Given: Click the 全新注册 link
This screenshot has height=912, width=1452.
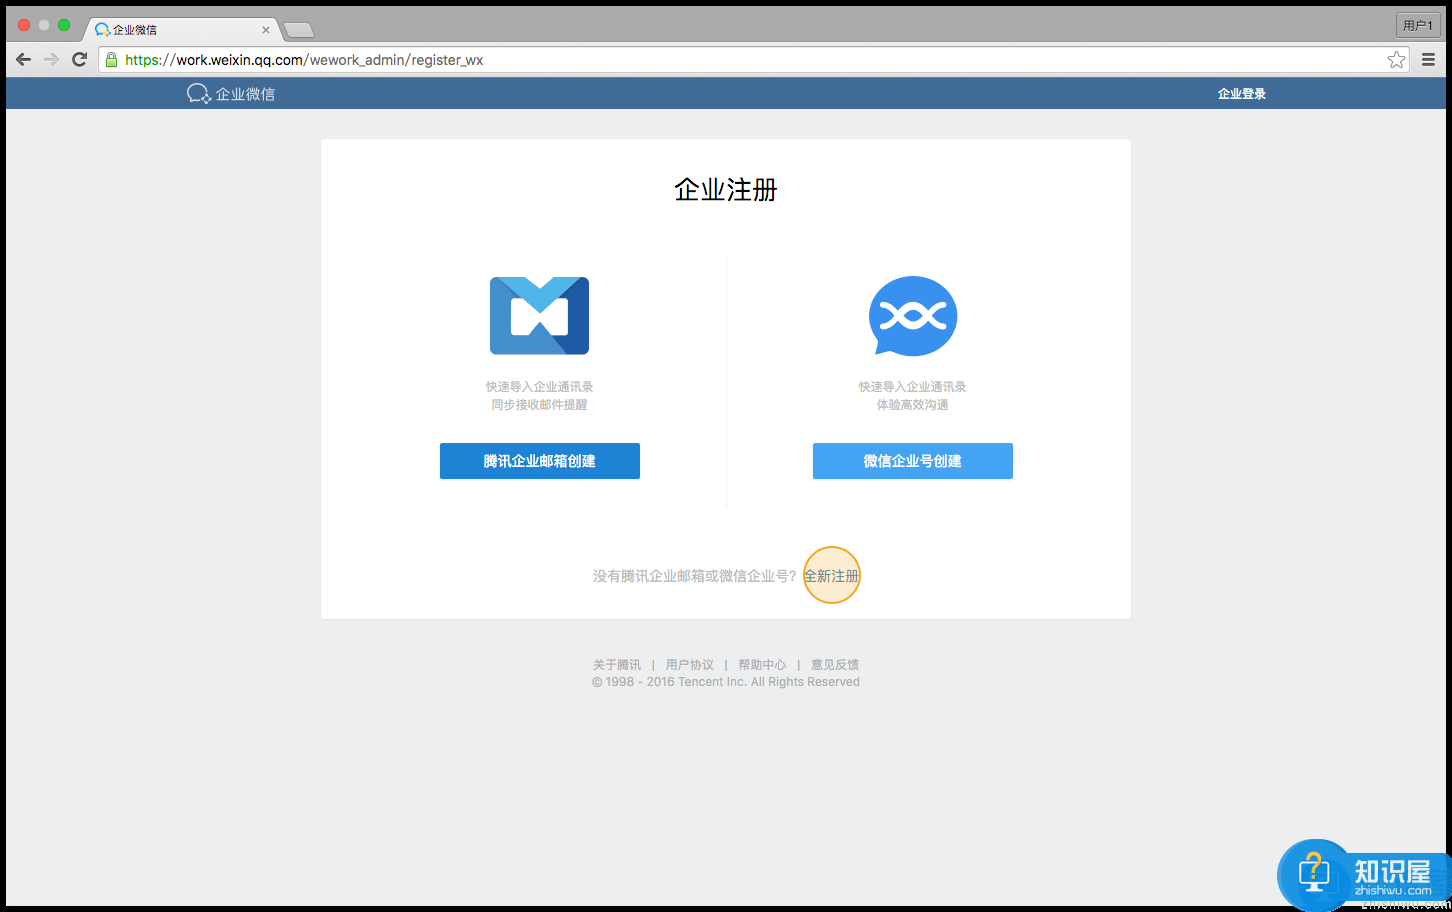Looking at the screenshot, I should point(832,576).
